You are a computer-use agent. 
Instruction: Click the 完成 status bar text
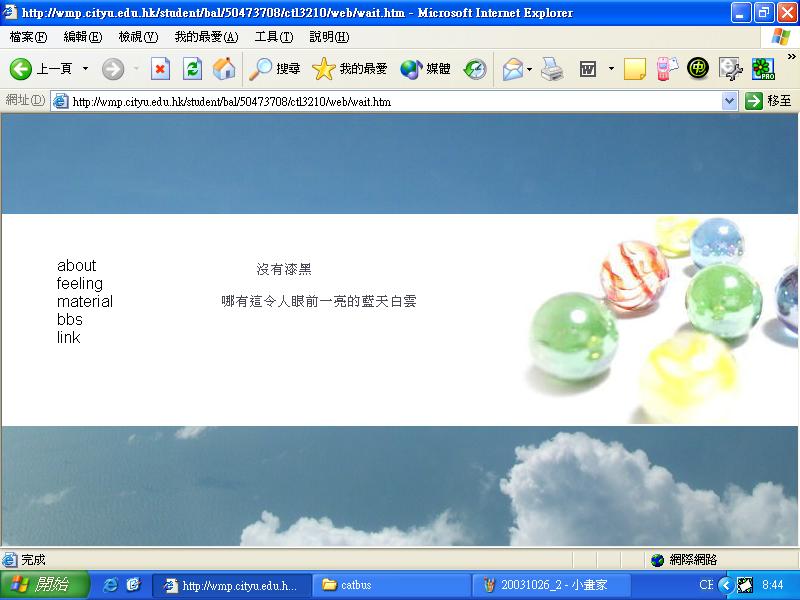tap(33, 560)
